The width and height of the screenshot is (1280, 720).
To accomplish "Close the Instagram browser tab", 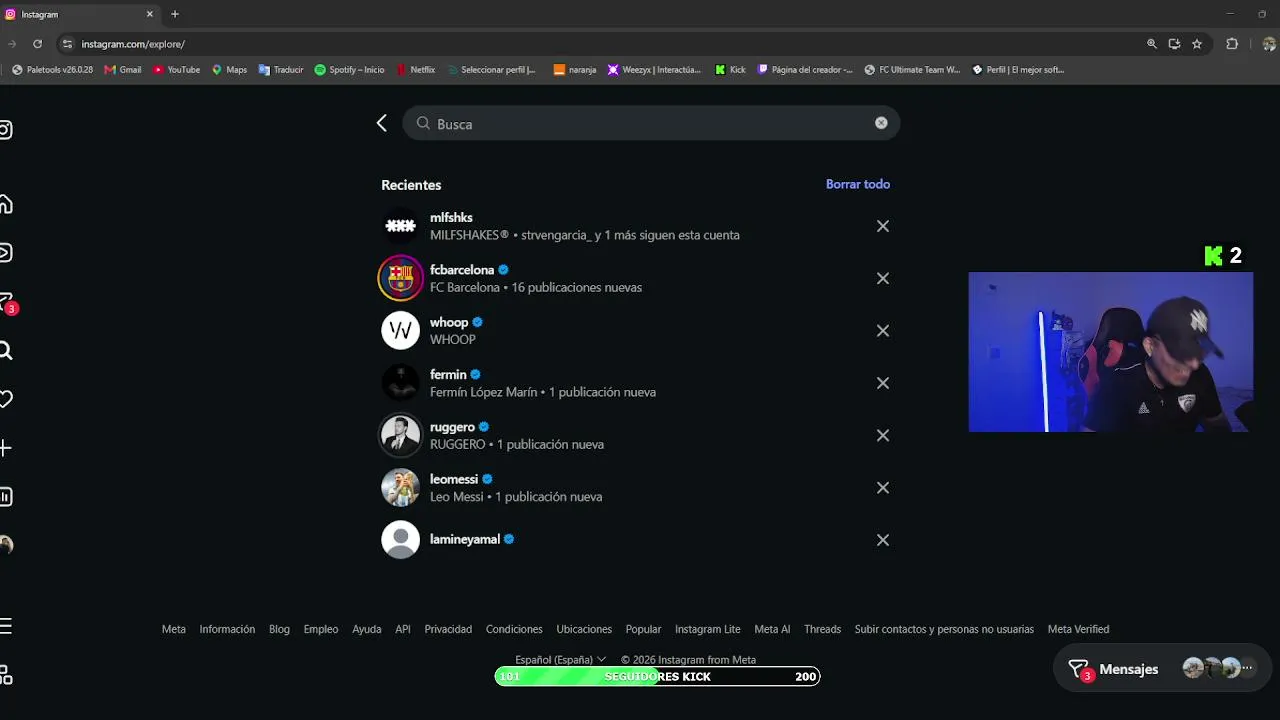I will tap(150, 14).
